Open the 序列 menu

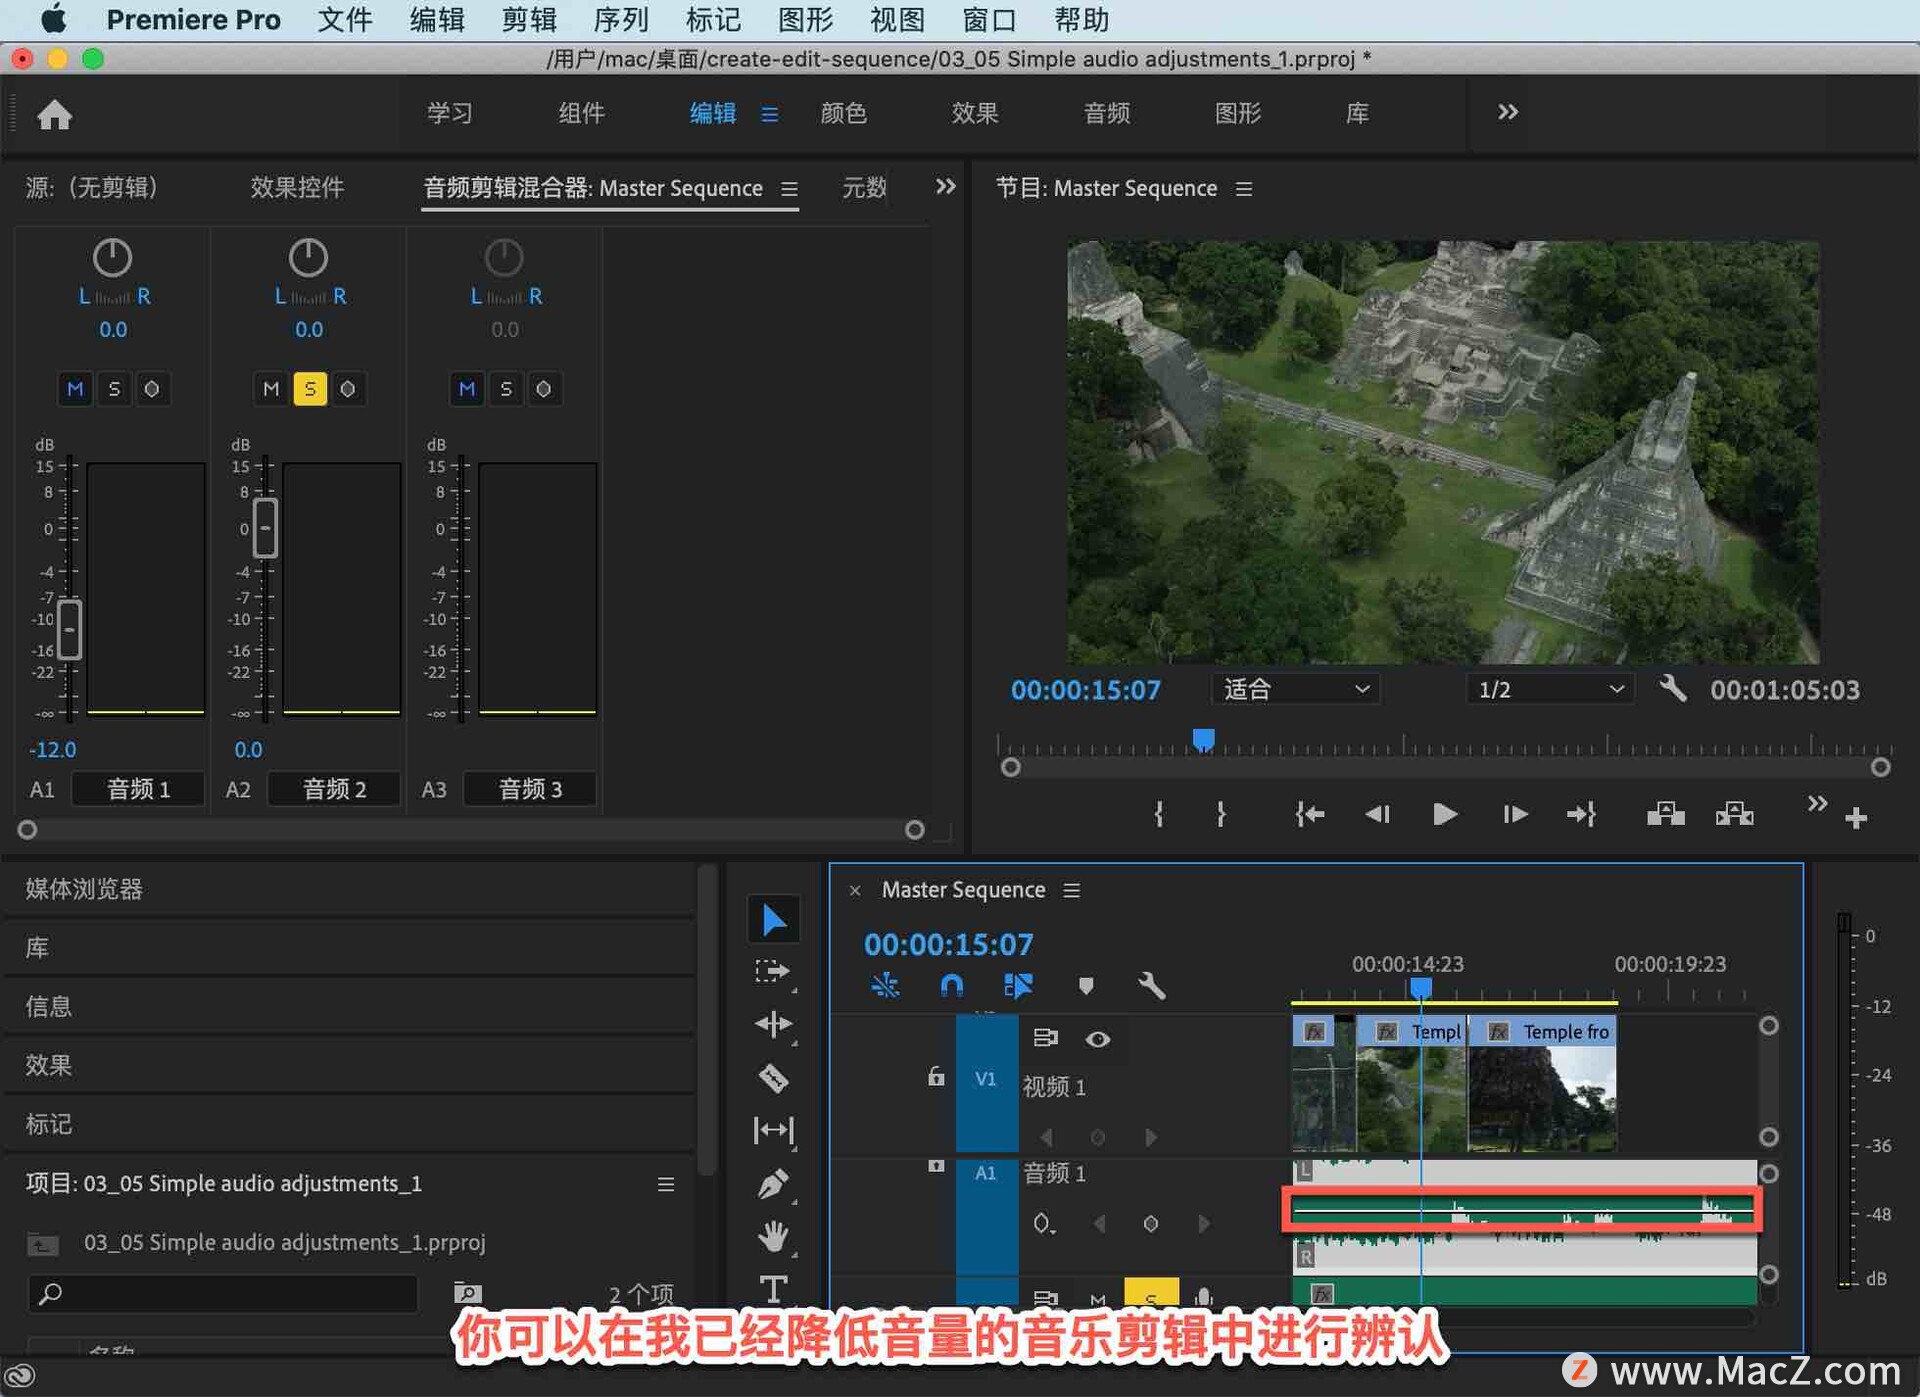(620, 20)
